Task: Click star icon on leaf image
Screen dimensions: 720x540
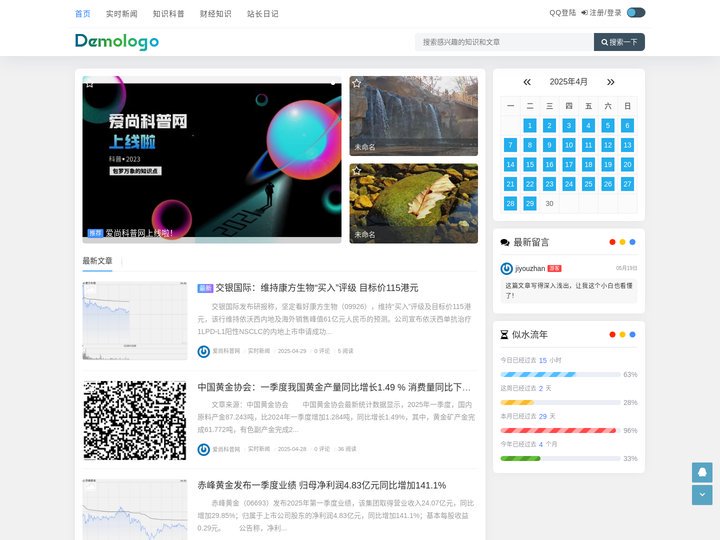Action: coord(356,170)
